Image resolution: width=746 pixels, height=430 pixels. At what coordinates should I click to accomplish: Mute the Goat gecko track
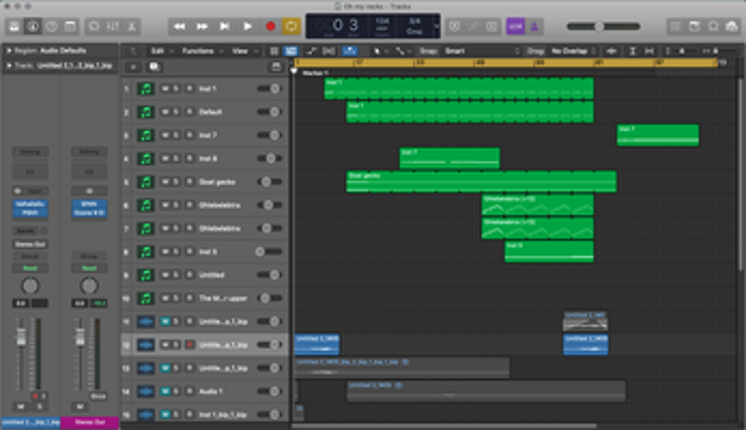point(165,182)
